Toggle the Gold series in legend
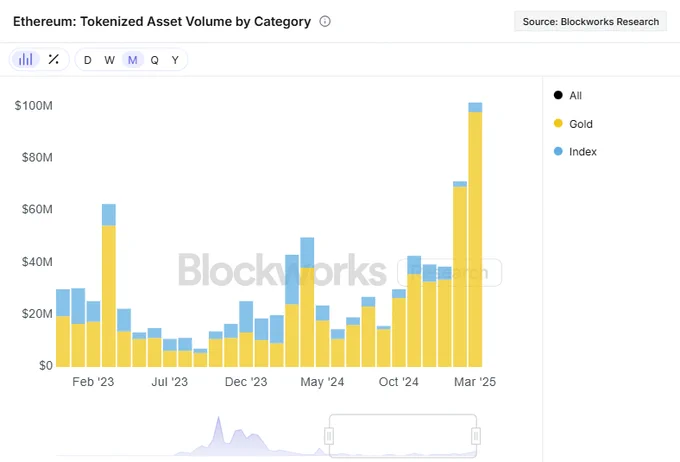This screenshot has width=680, height=462. tap(573, 124)
